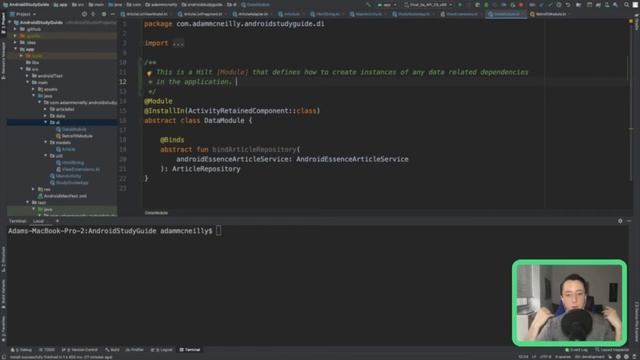640x360 pixels.
Task: Open the Logcat tool window
Action: (162, 350)
